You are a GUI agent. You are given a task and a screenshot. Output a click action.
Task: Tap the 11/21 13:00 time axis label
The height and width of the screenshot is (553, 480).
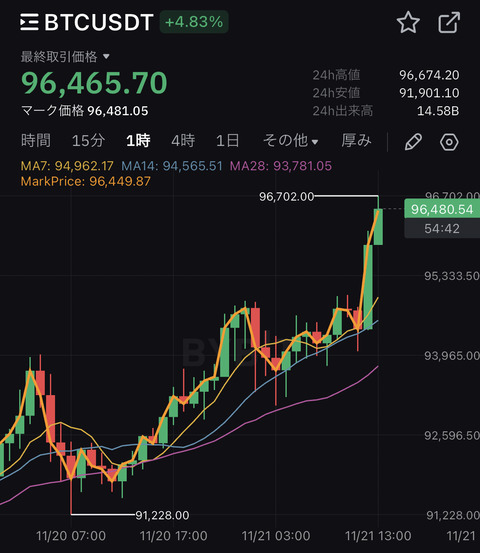click(x=378, y=536)
